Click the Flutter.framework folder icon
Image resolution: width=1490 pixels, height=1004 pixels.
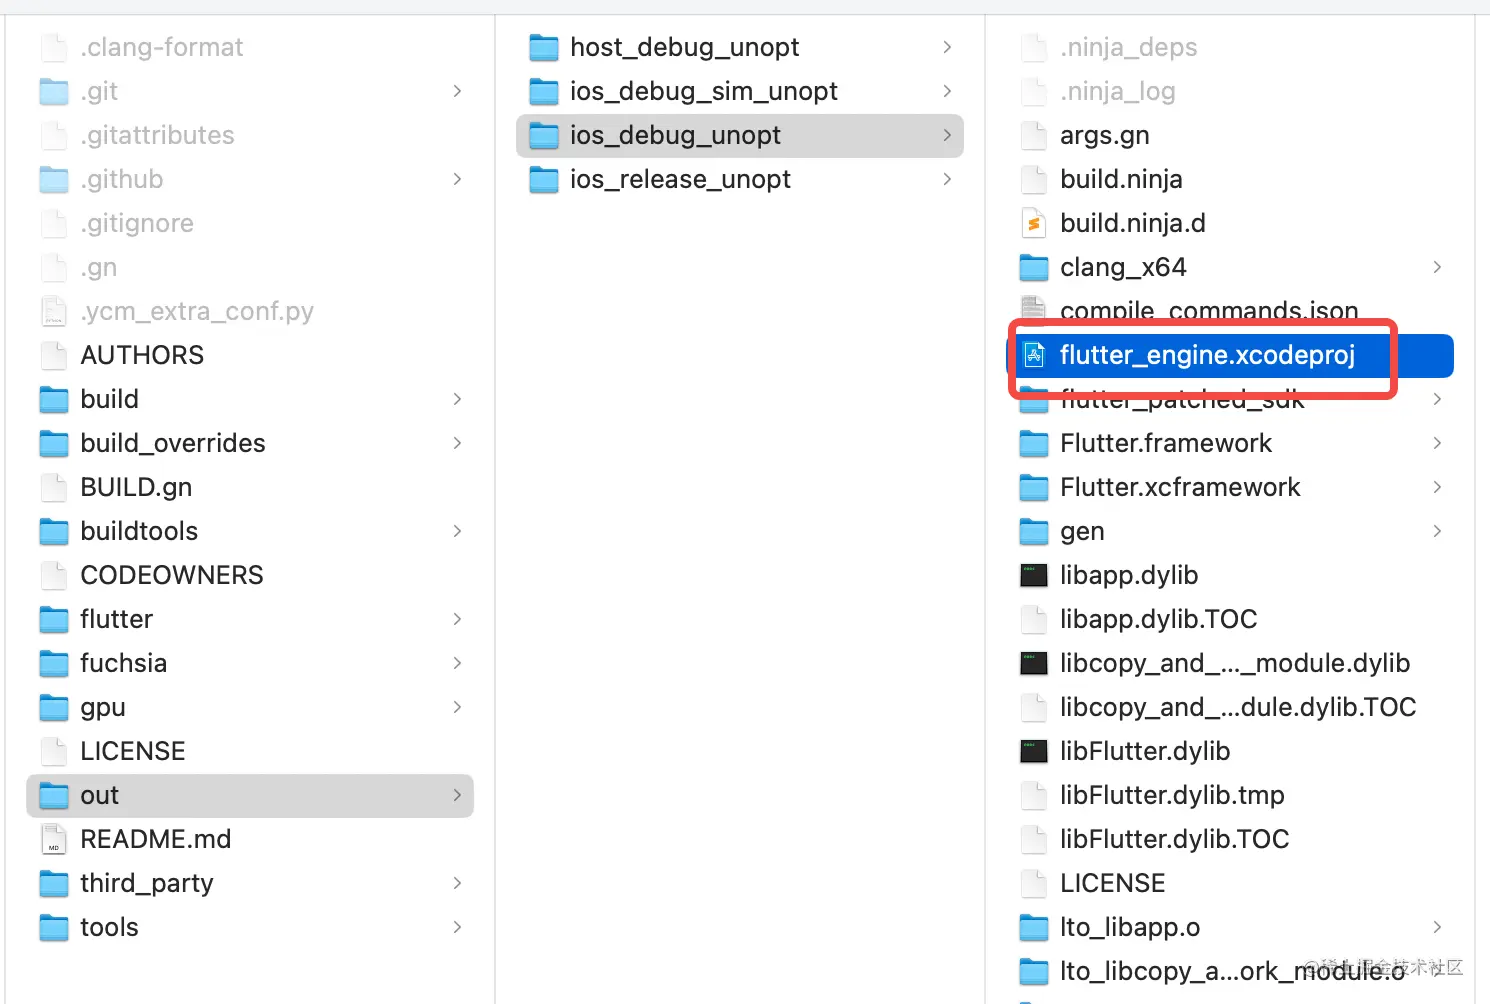click(1034, 443)
